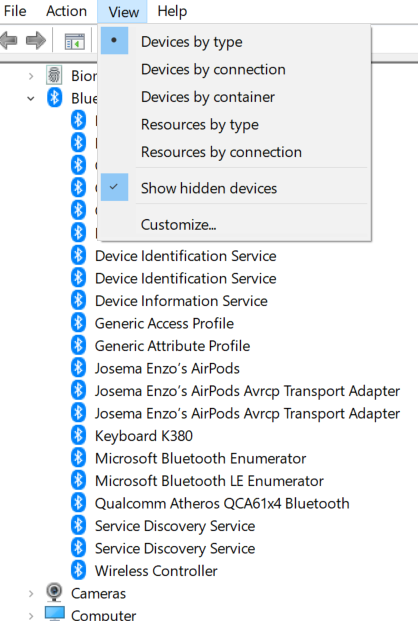Choose Devices by connection

click(234, 69)
